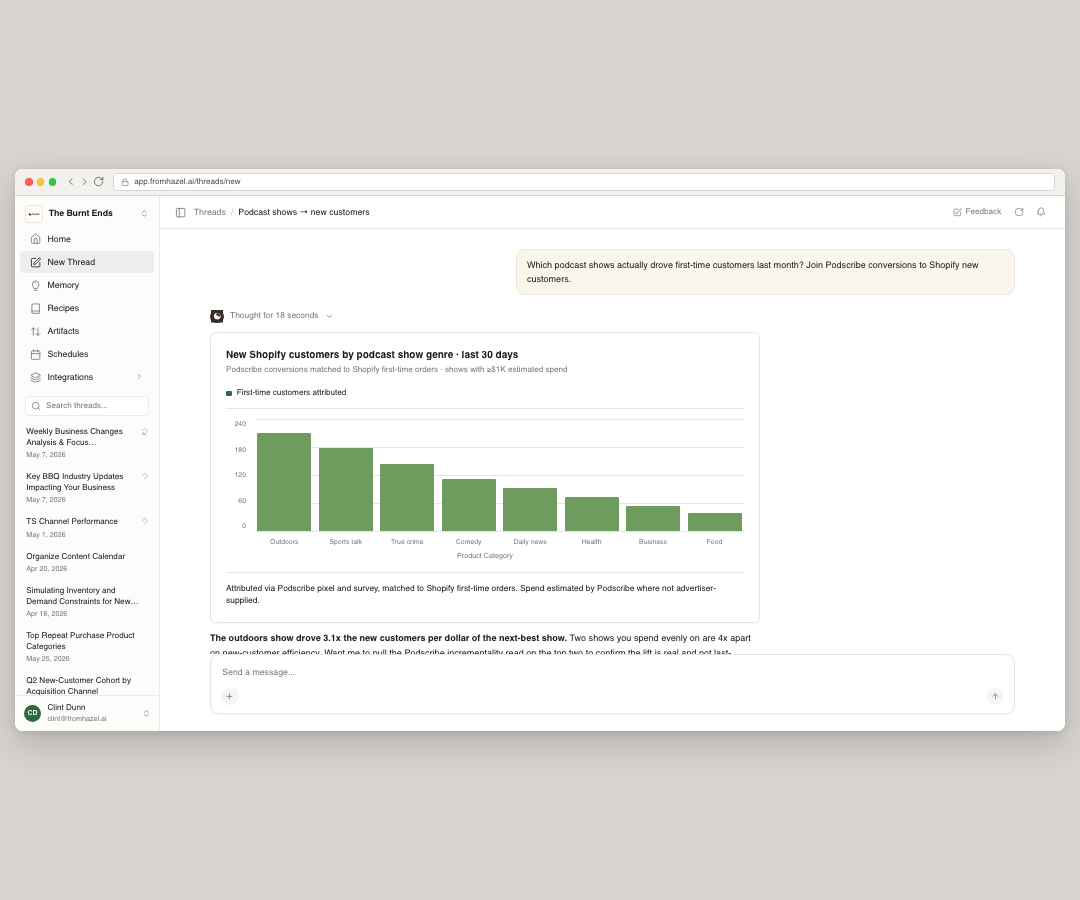
Task: Click the Outdoors bar in chart
Action: [284, 482]
